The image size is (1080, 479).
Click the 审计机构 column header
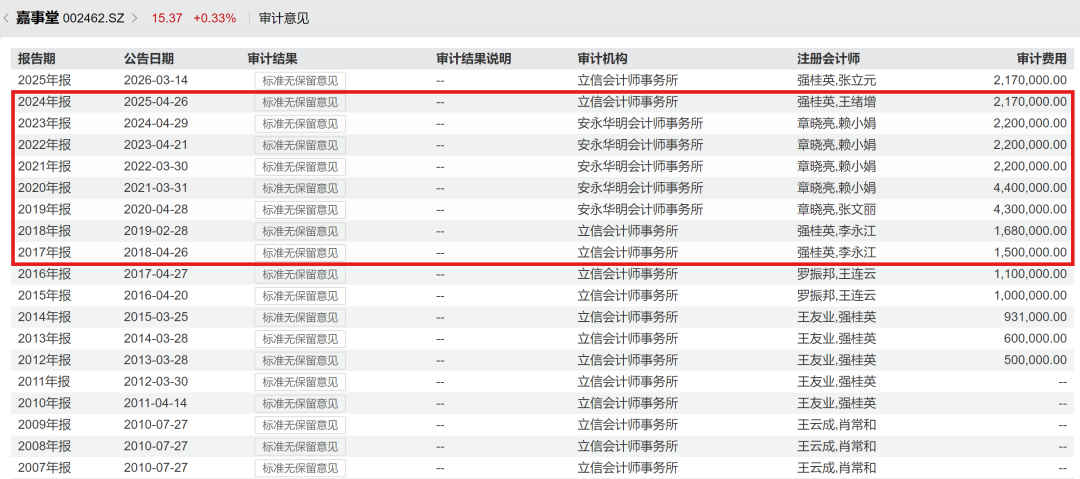[x=603, y=59]
